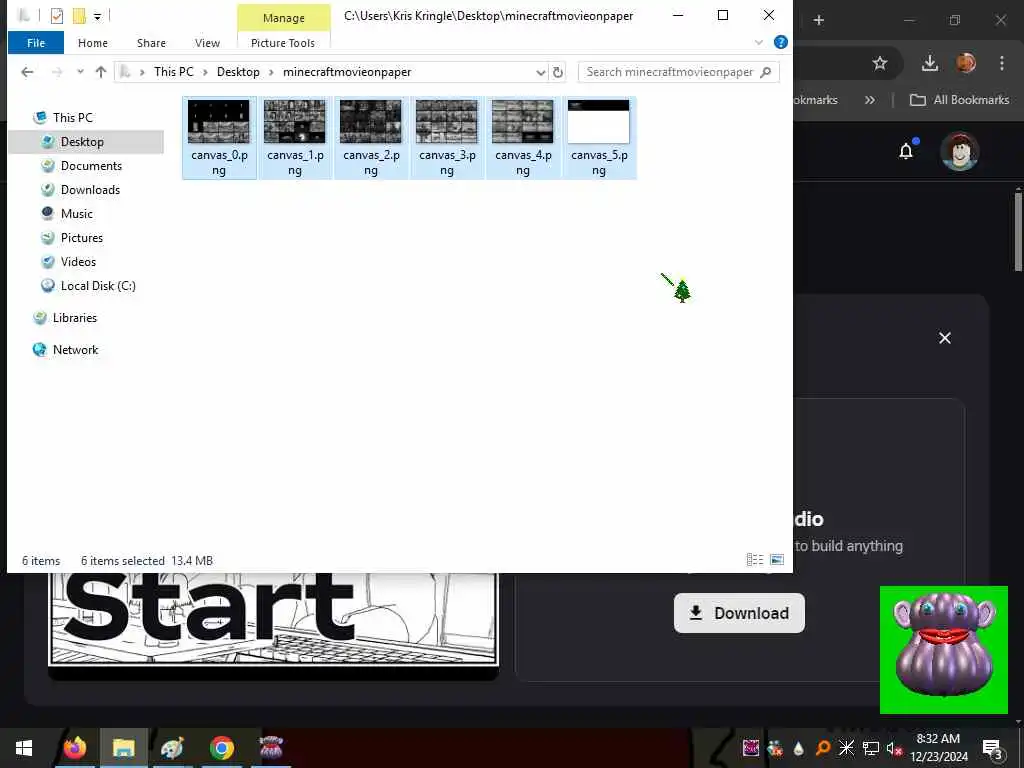Viewport: 1024px width, 768px height.
Task: Click Desktop in the address breadcrumb
Action: click(238, 72)
